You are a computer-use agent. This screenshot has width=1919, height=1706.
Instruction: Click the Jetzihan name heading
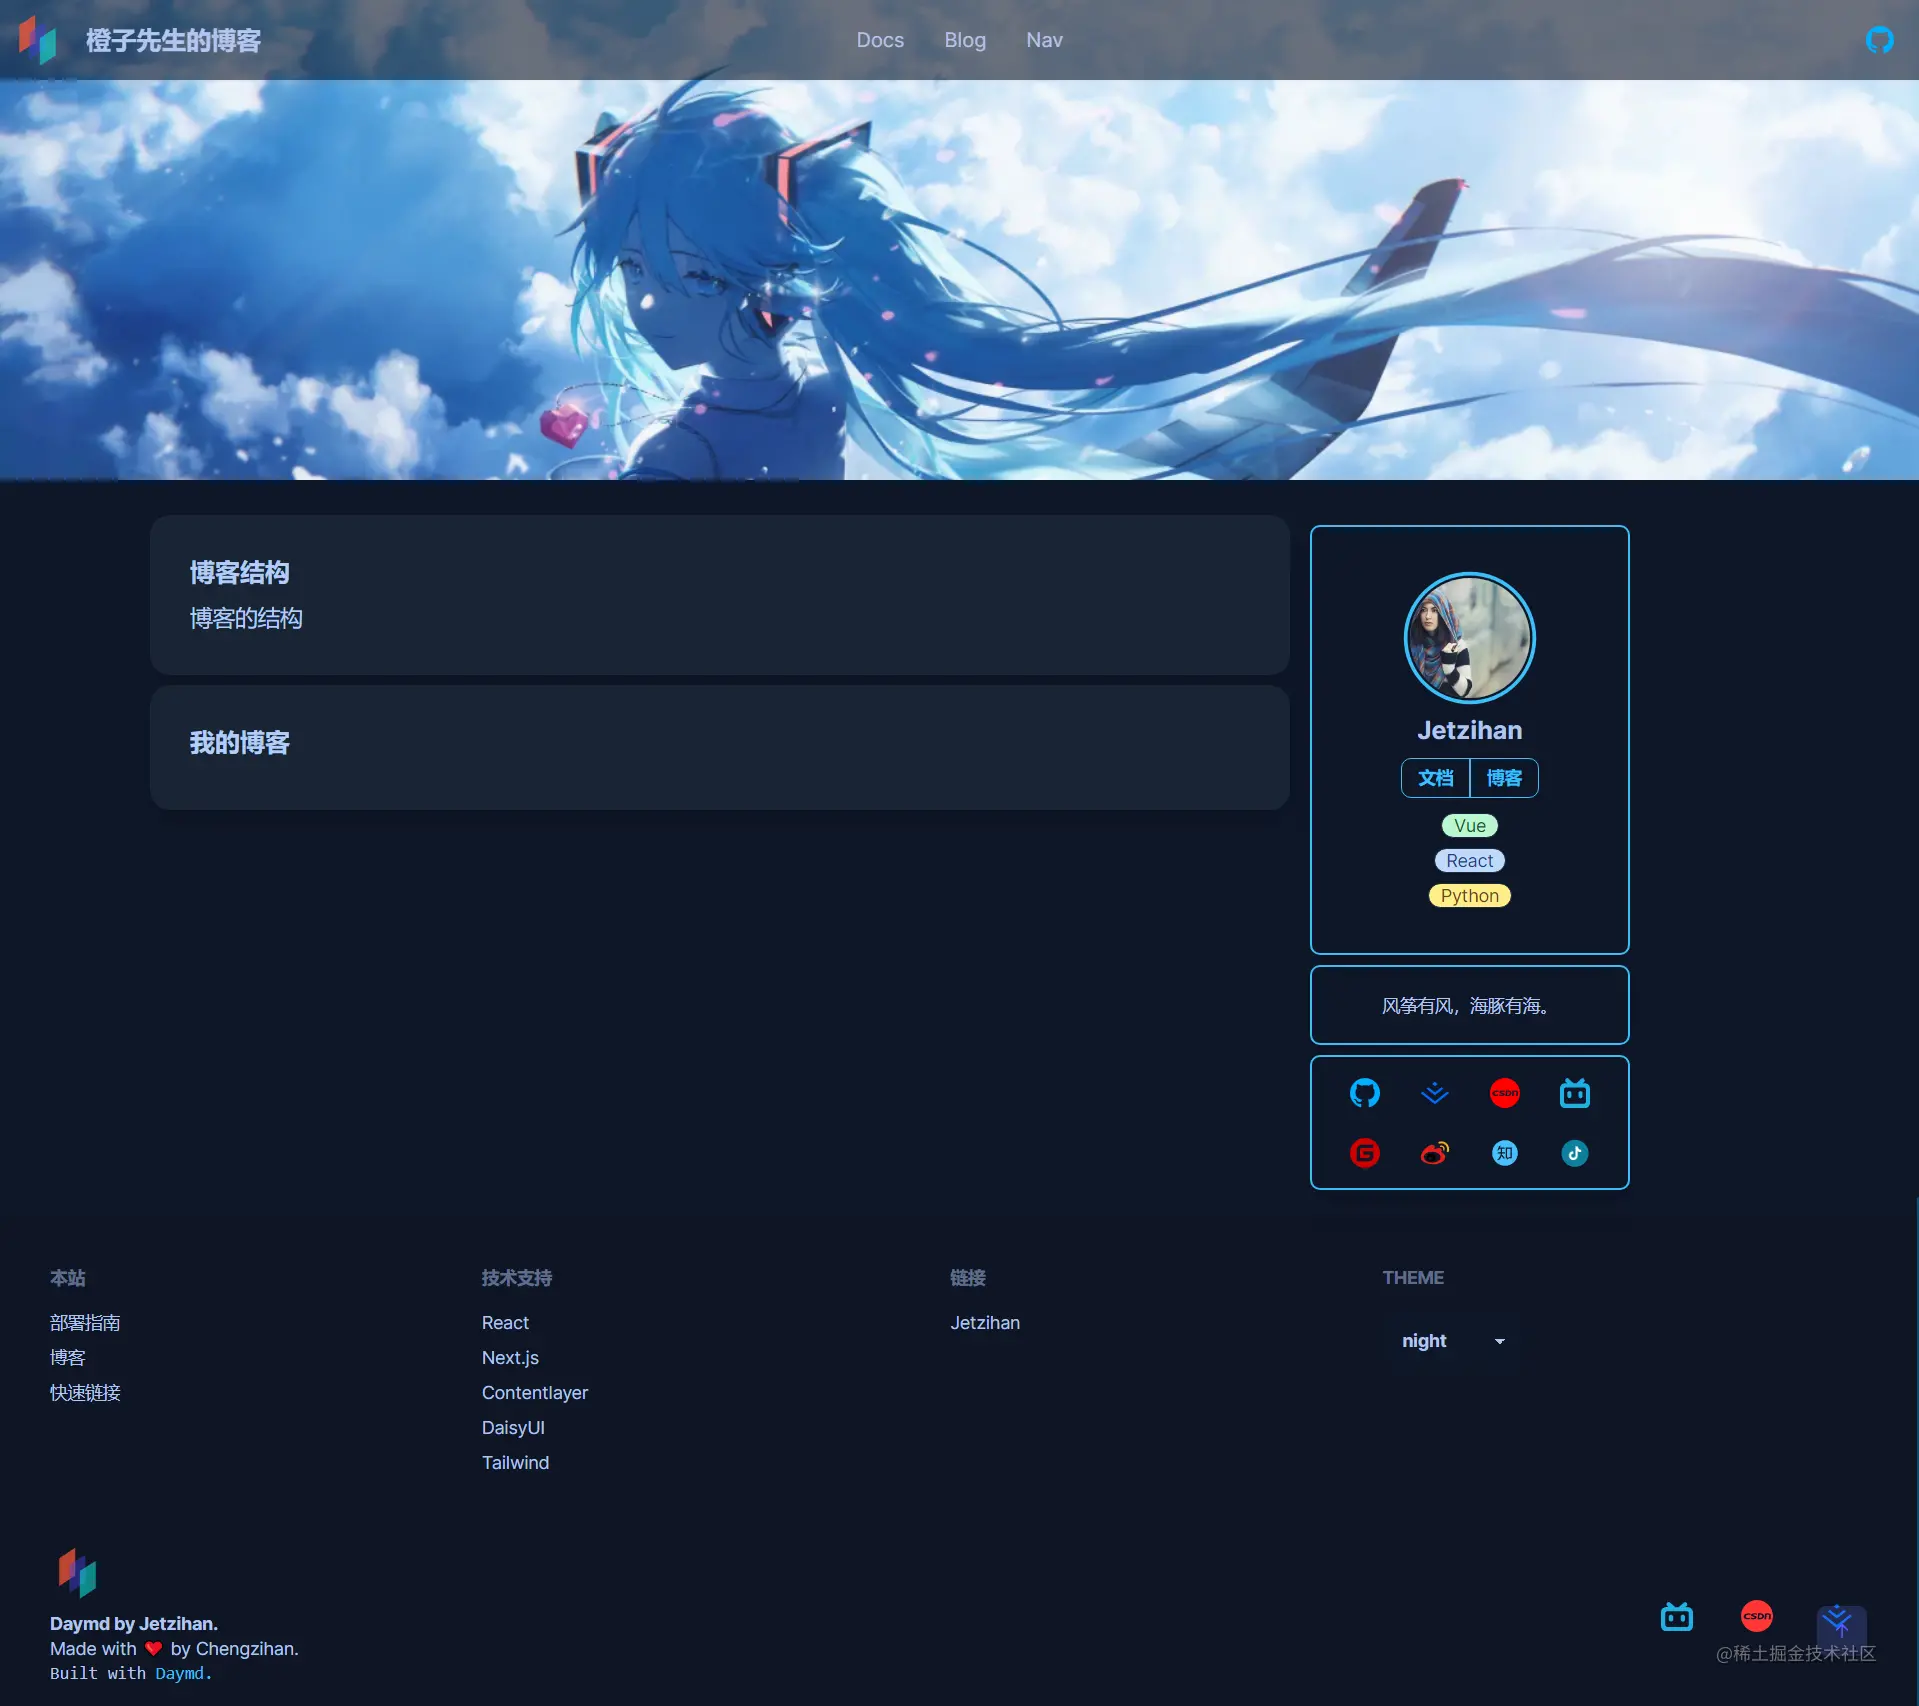[1469, 730]
